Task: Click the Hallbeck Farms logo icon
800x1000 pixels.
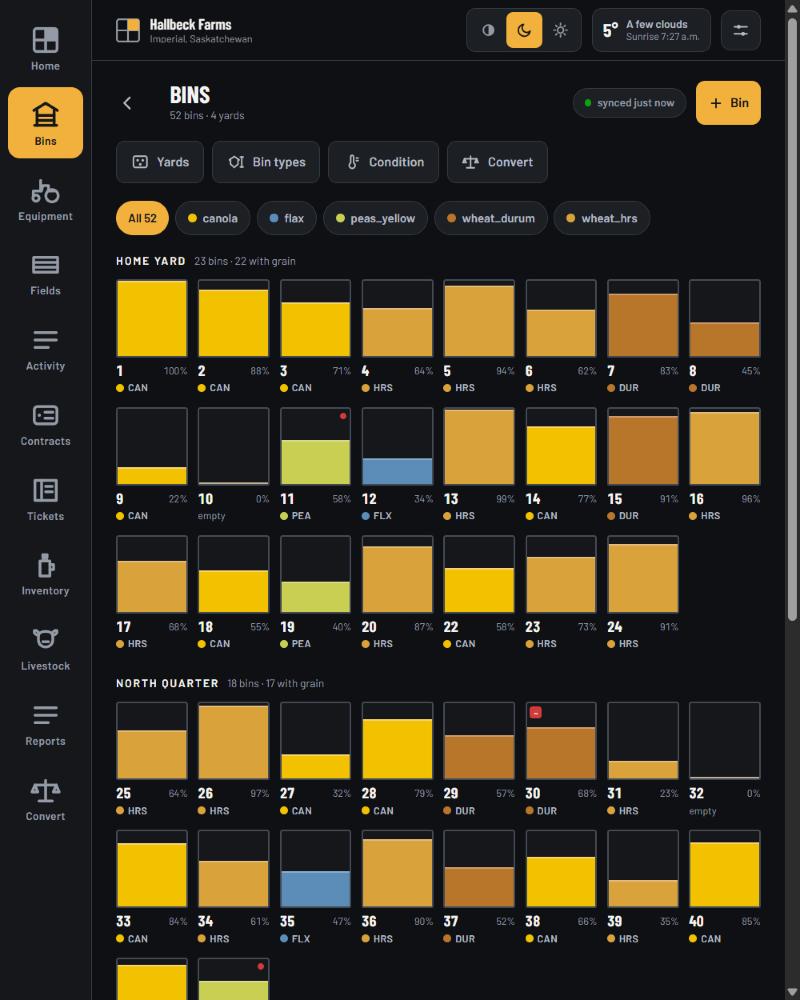Action: (128, 30)
